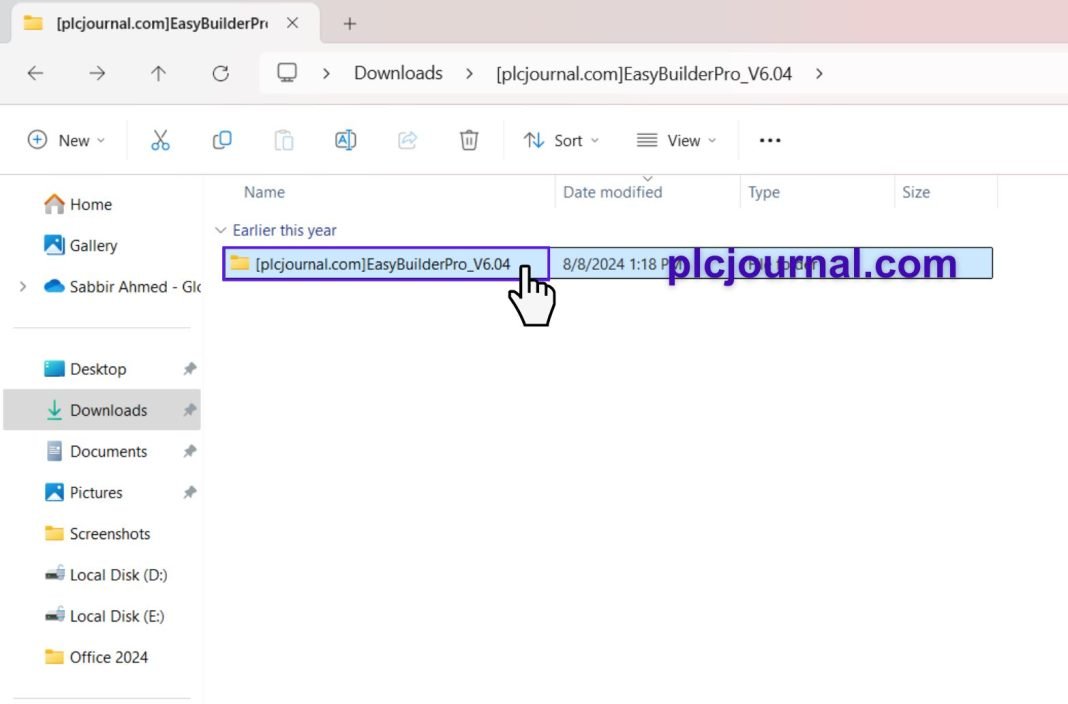Viewport: 1068px width, 704px height.
Task: Go to Downloads in the address bar
Action: (397, 73)
